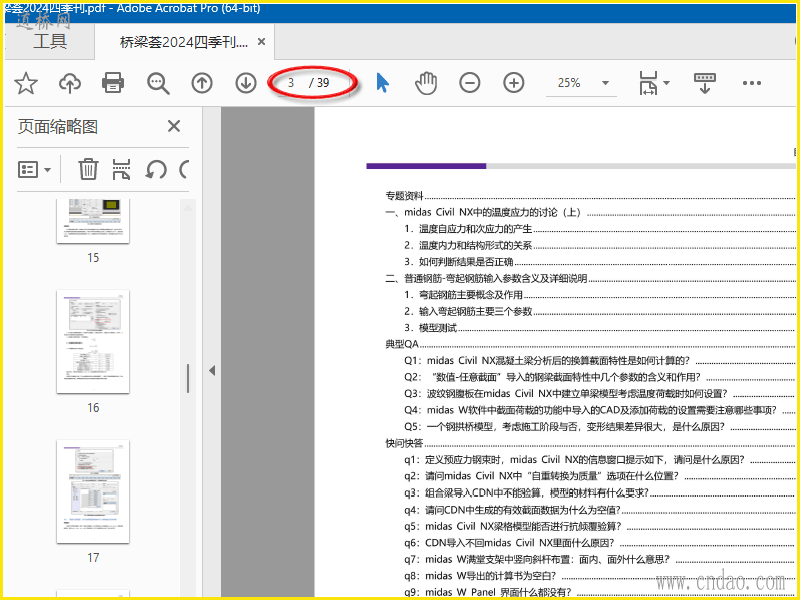The image size is (800, 600).
Task: Open 2. 温度内力和结构形式的关系 entry
Action: pyautogui.click(x=468, y=245)
